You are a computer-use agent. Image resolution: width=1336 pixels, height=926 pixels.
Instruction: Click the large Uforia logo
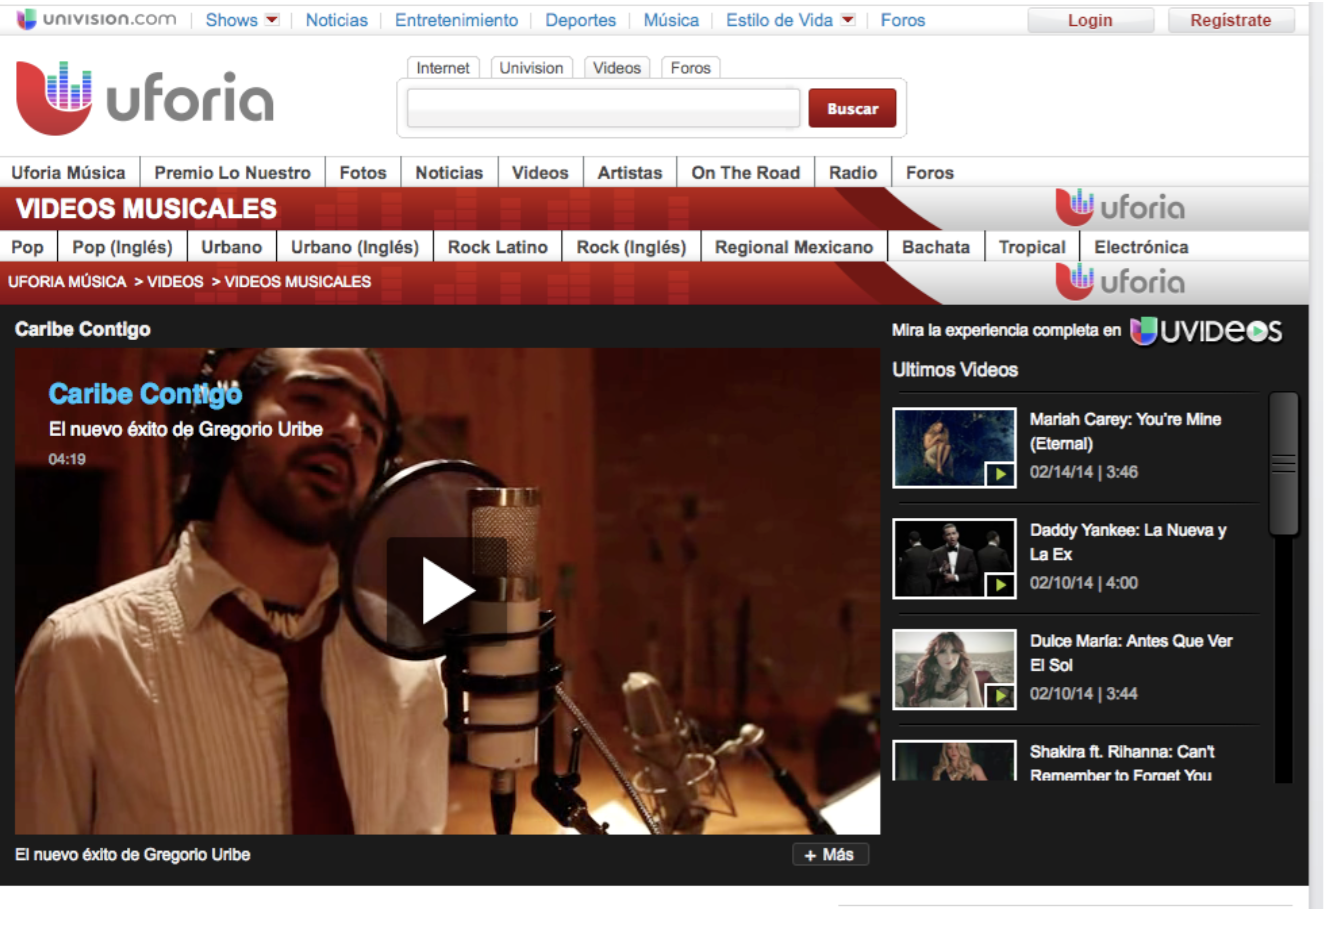(145, 98)
